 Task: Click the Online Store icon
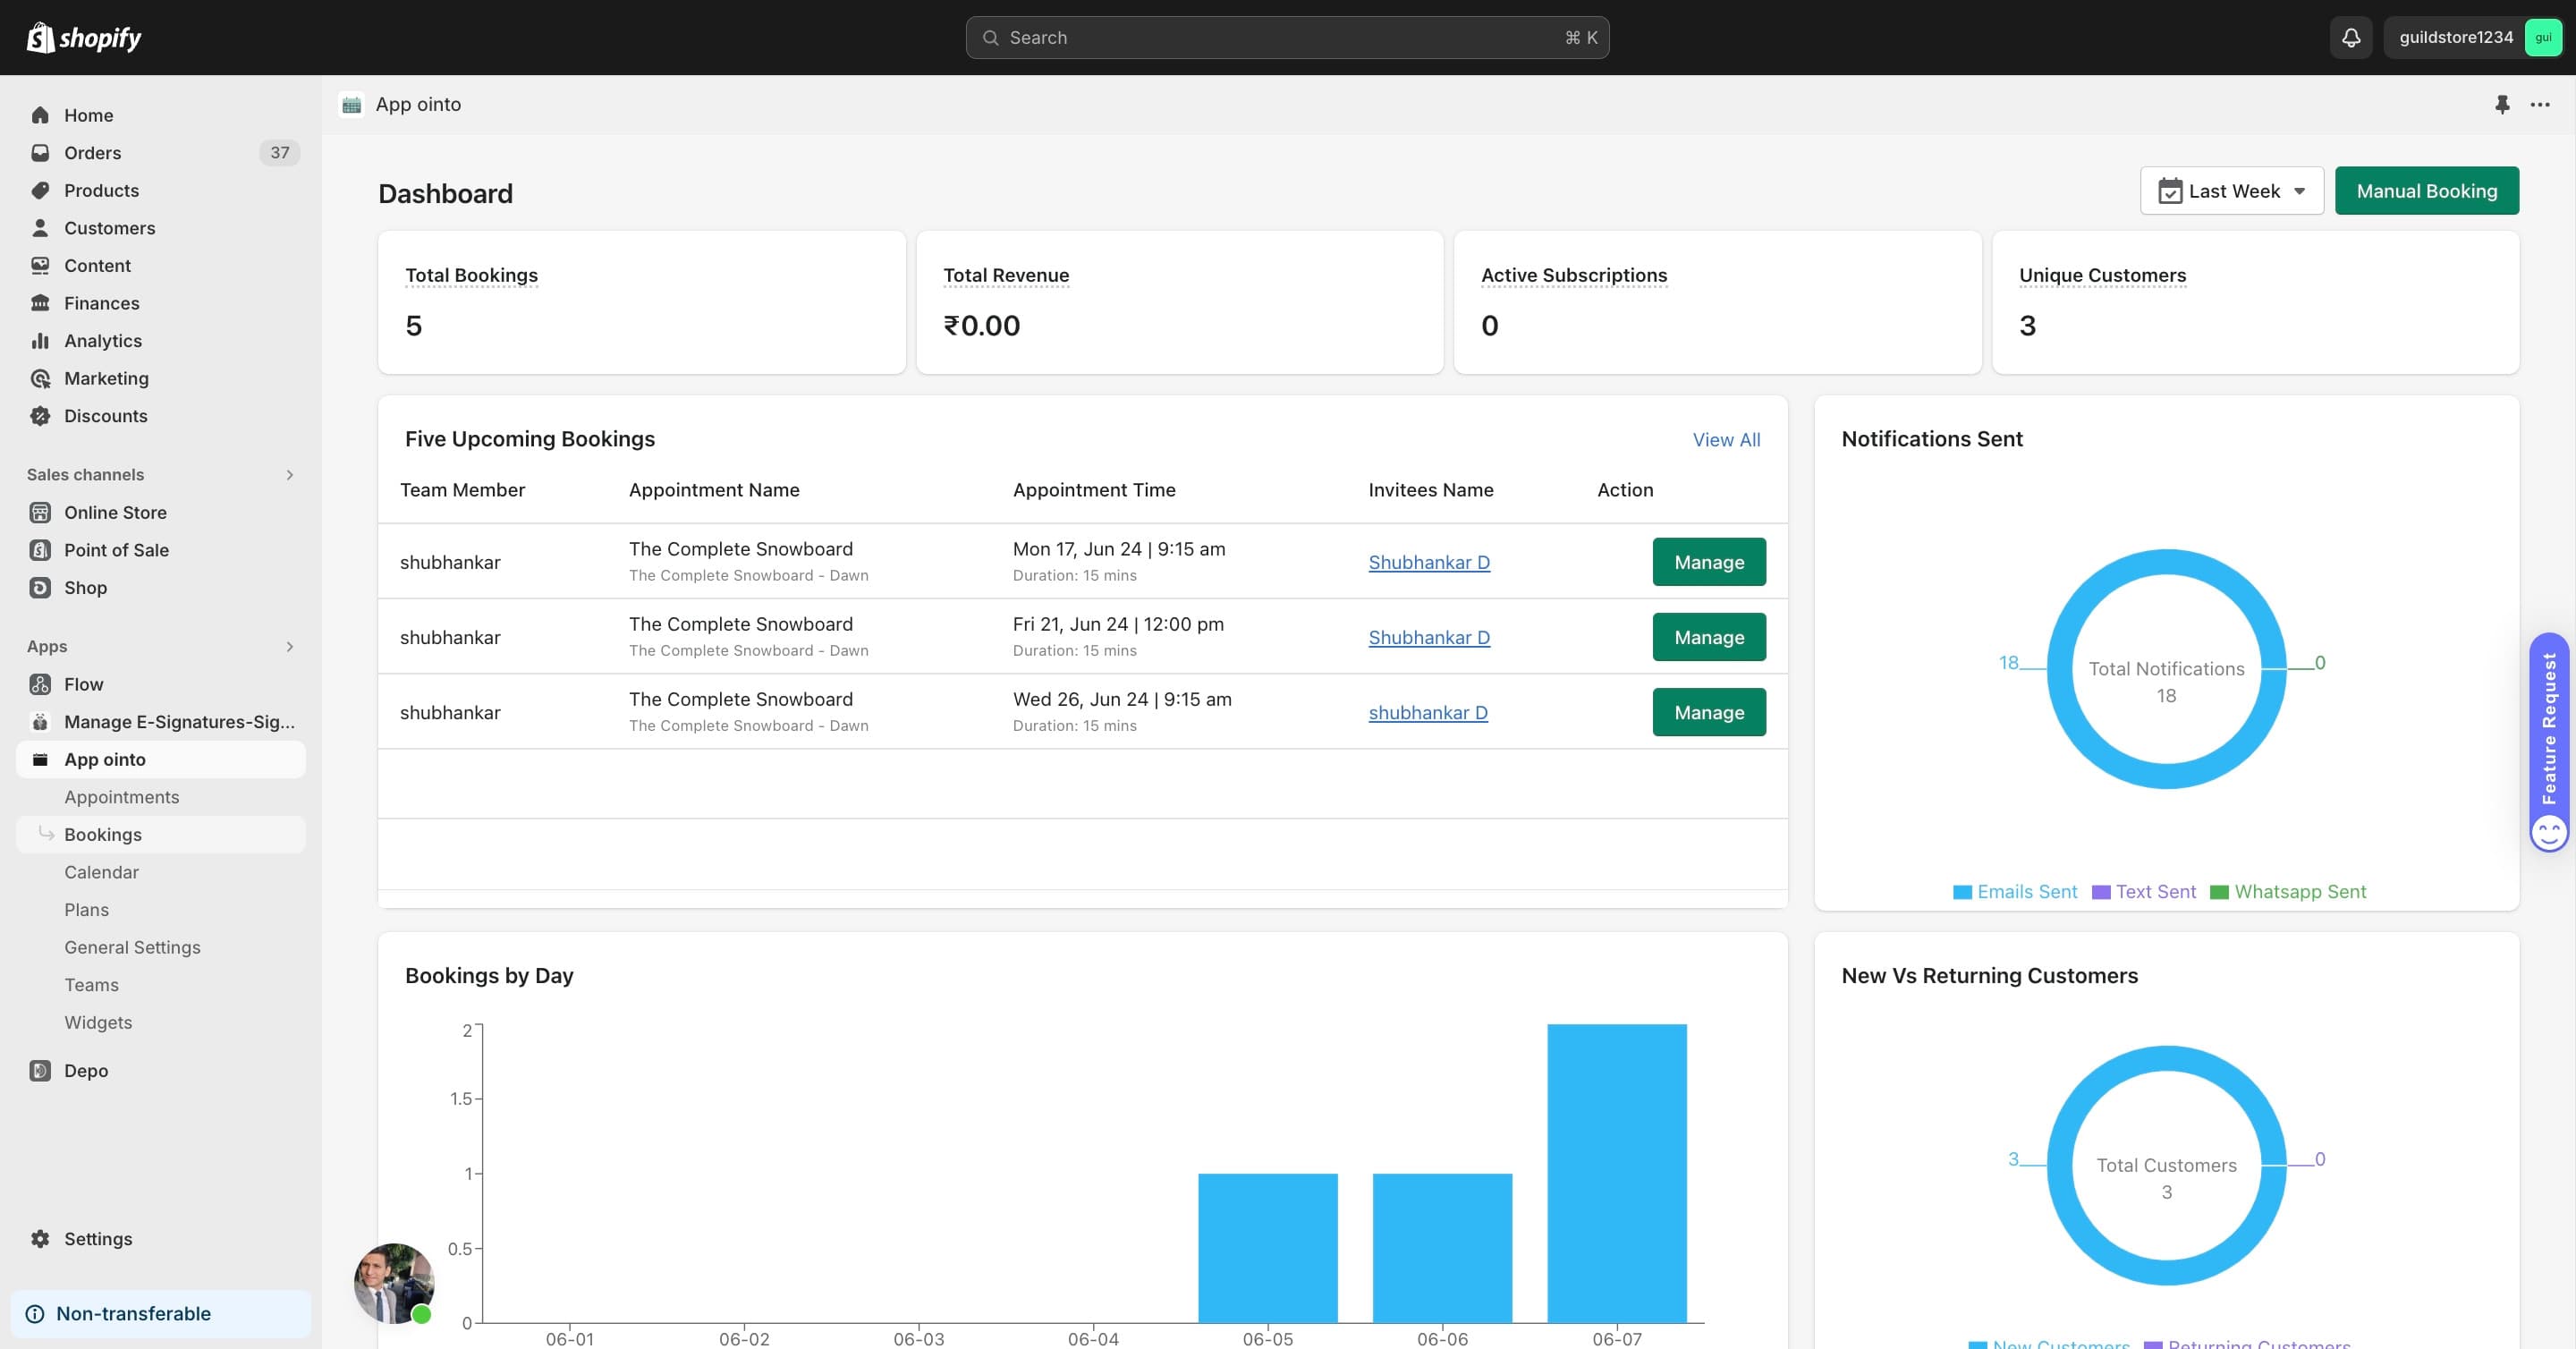tap(40, 512)
